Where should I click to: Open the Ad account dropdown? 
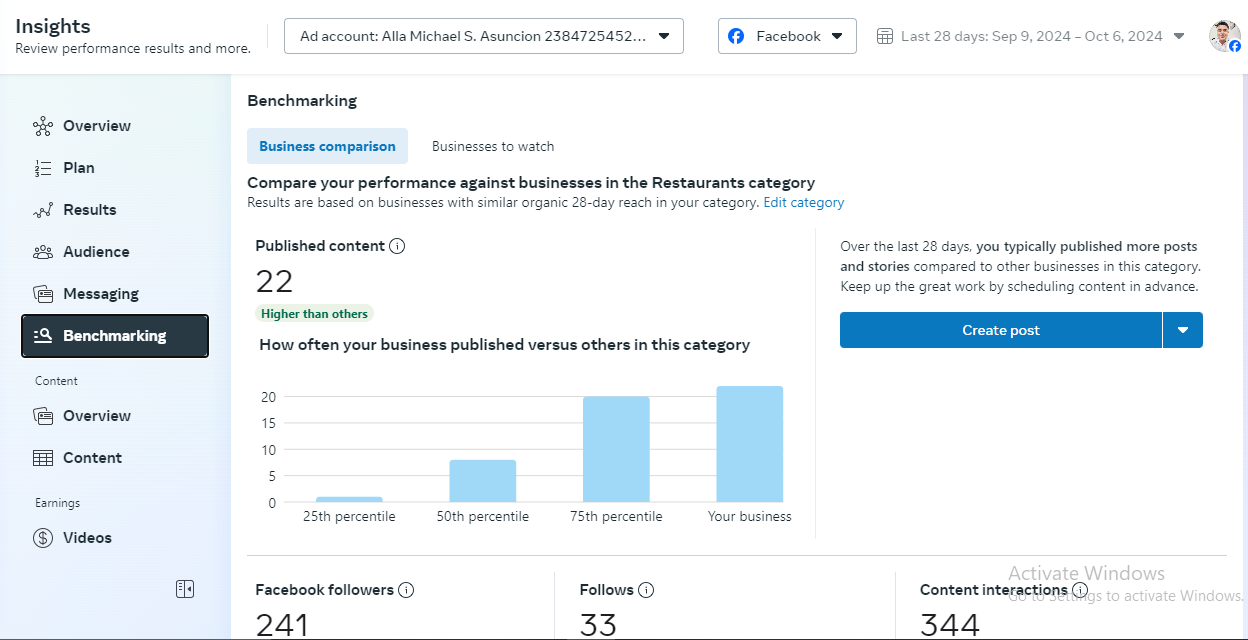click(484, 36)
